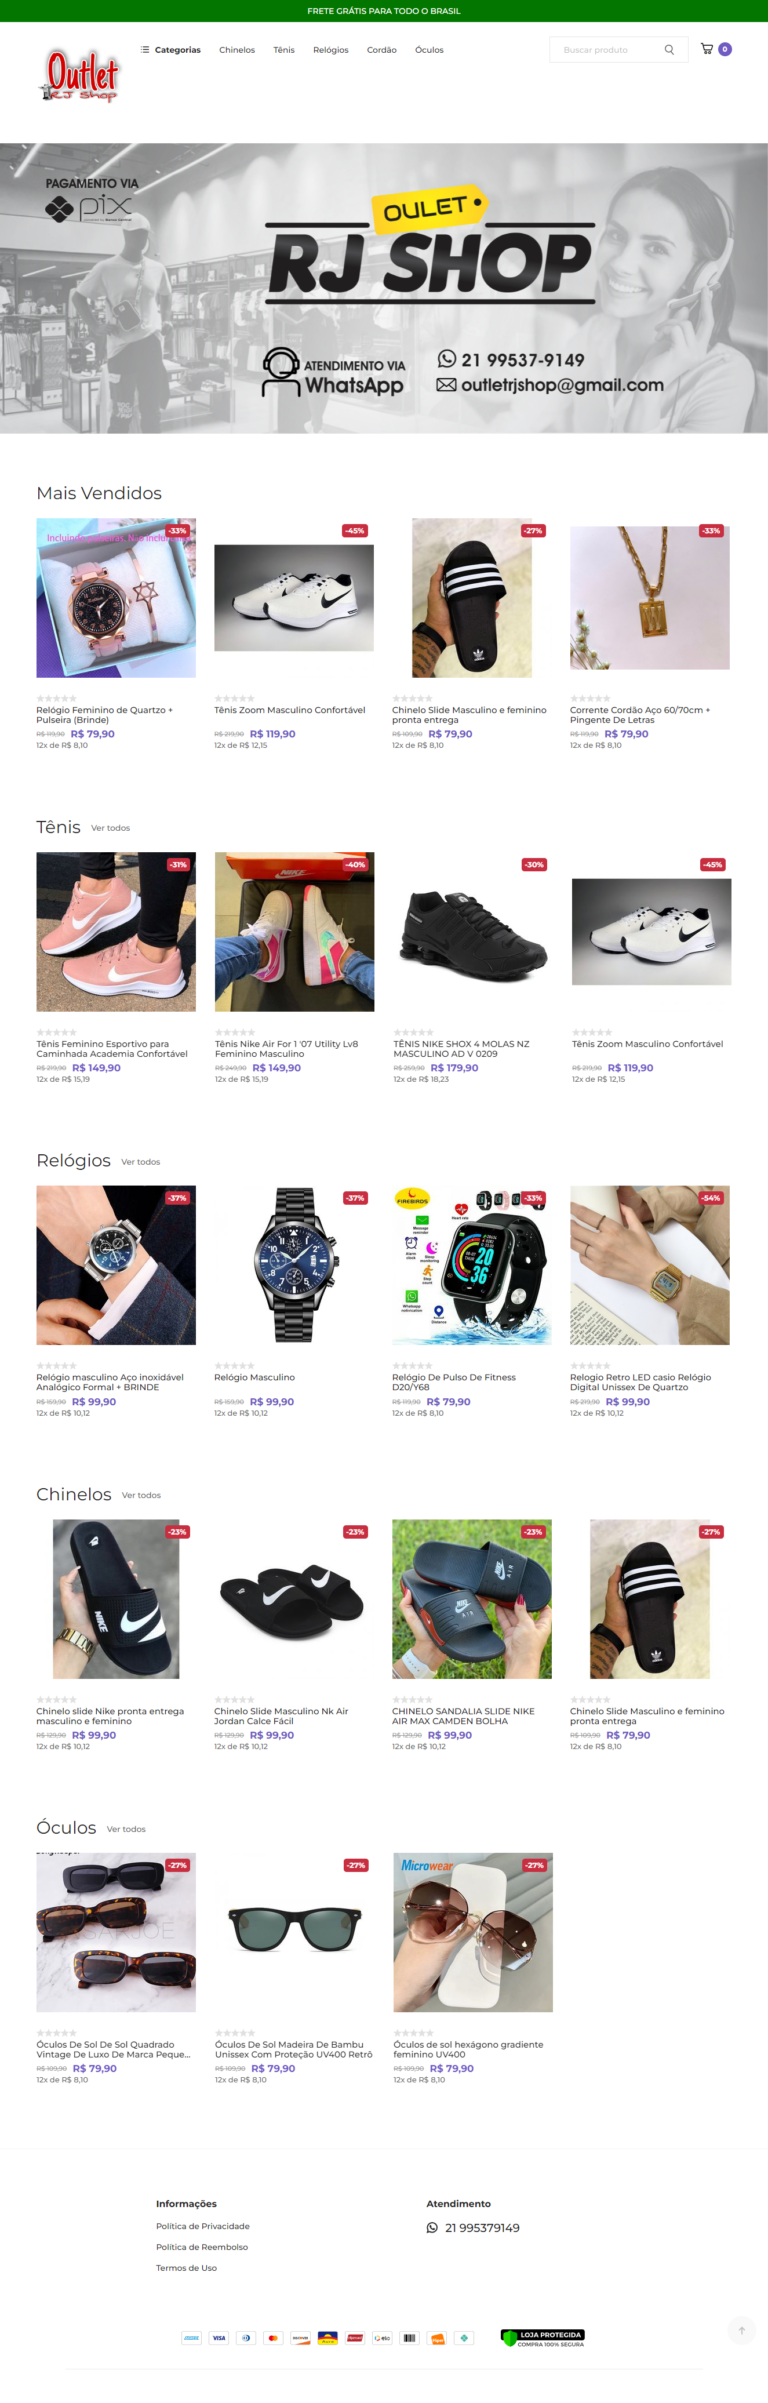Open the pink Relógio Feminino product image
Image resolution: width=768 pixels, height=2403 pixels.
click(x=116, y=598)
